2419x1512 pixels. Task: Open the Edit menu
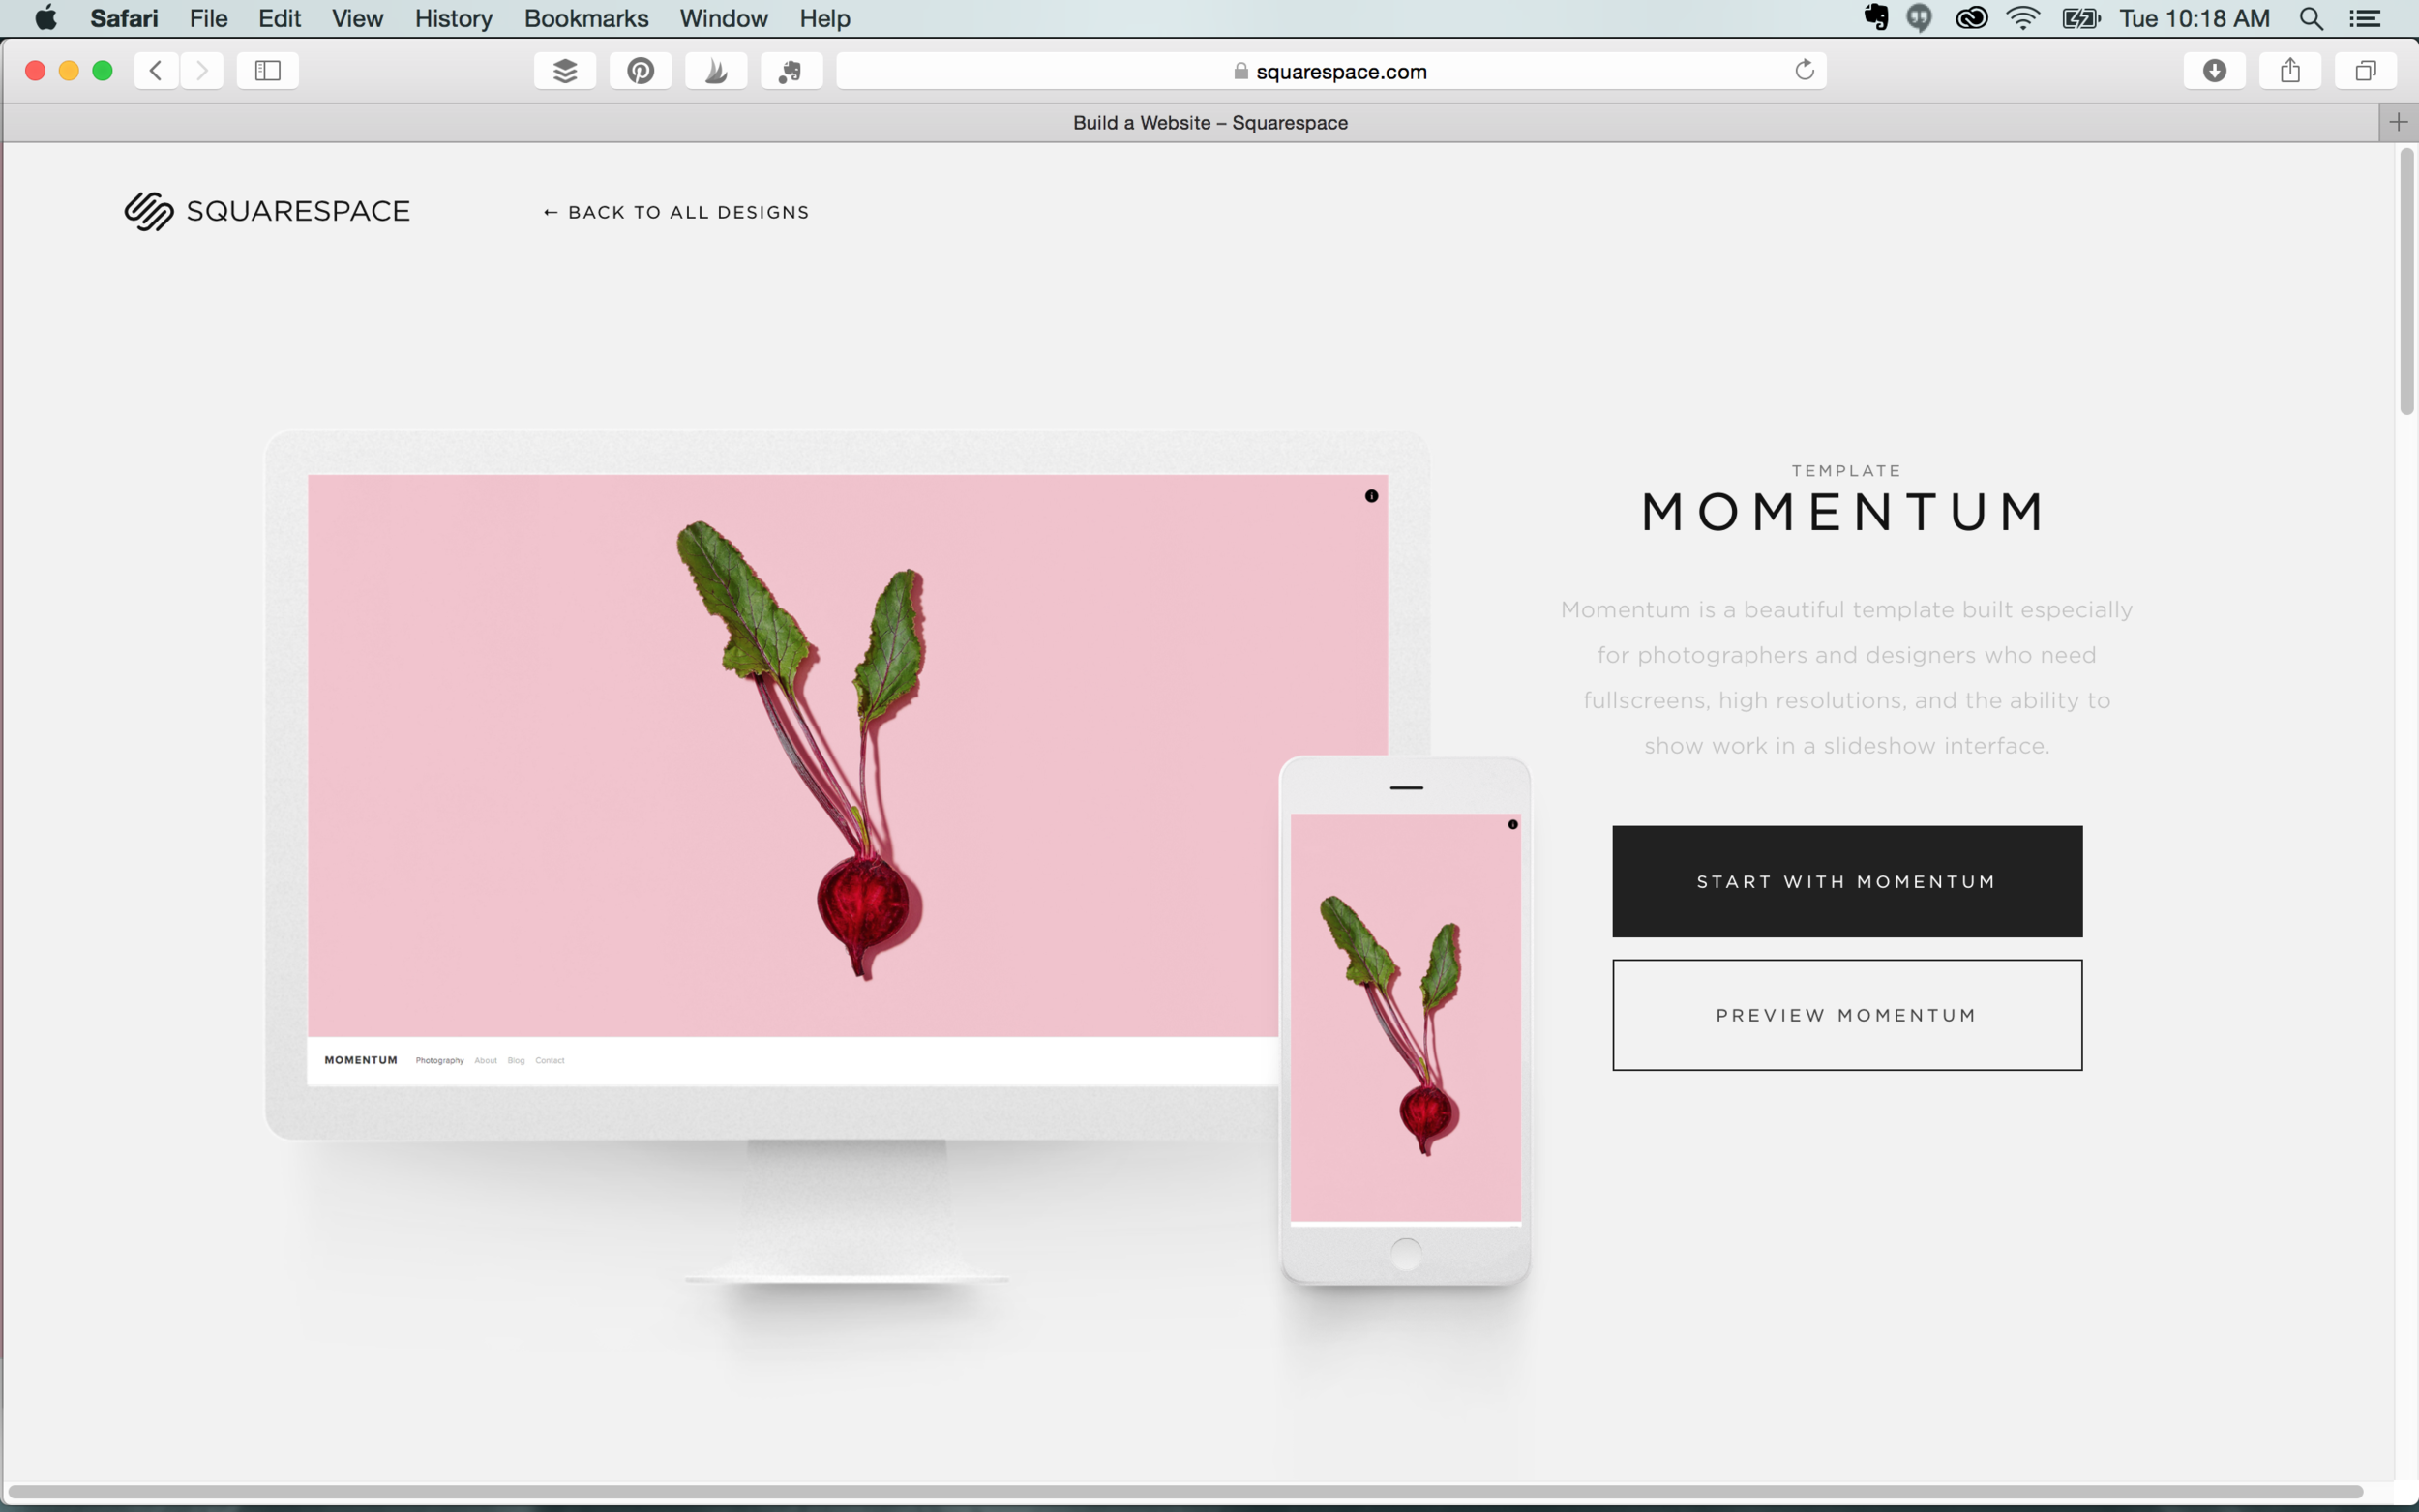point(280,18)
